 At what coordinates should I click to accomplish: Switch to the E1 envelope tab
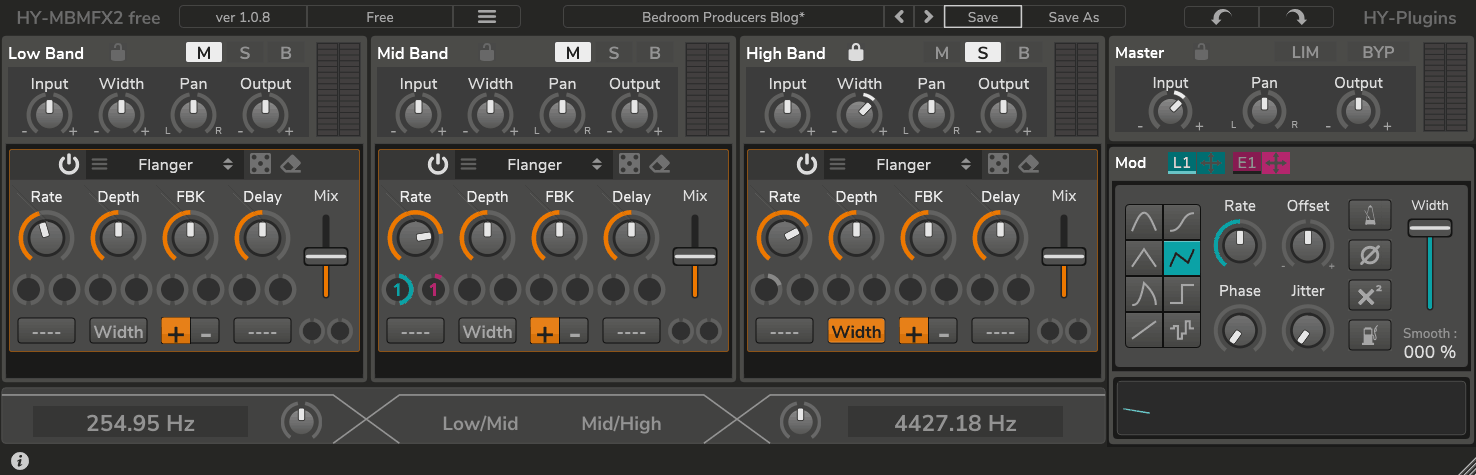coord(1246,163)
